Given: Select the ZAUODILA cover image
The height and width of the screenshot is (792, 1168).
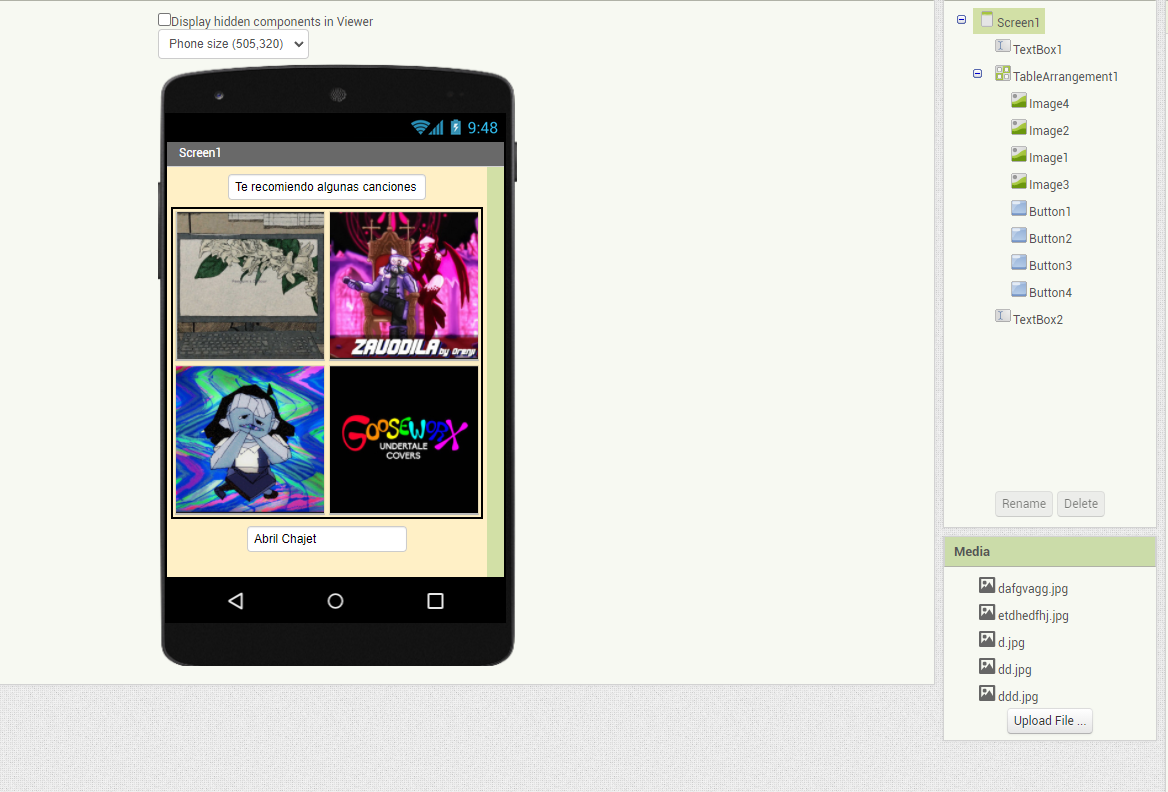Looking at the screenshot, I should [404, 285].
